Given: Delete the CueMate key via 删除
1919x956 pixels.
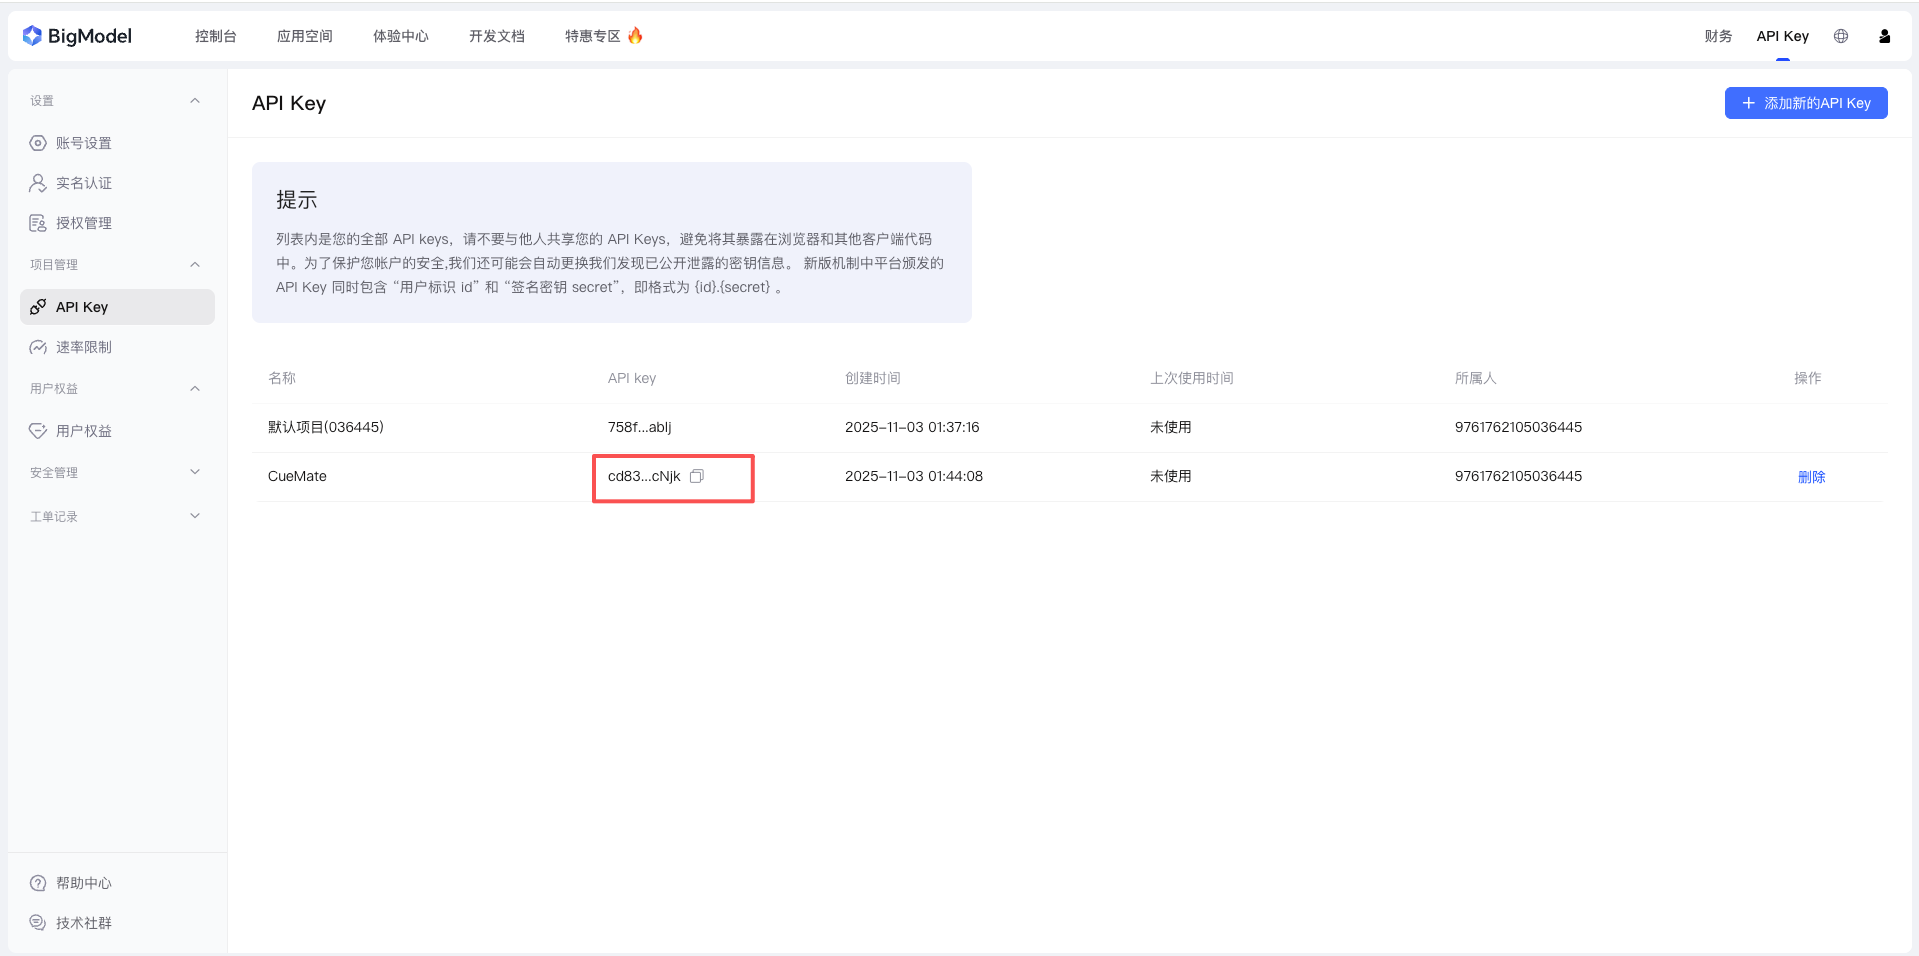Looking at the screenshot, I should [1813, 477].
